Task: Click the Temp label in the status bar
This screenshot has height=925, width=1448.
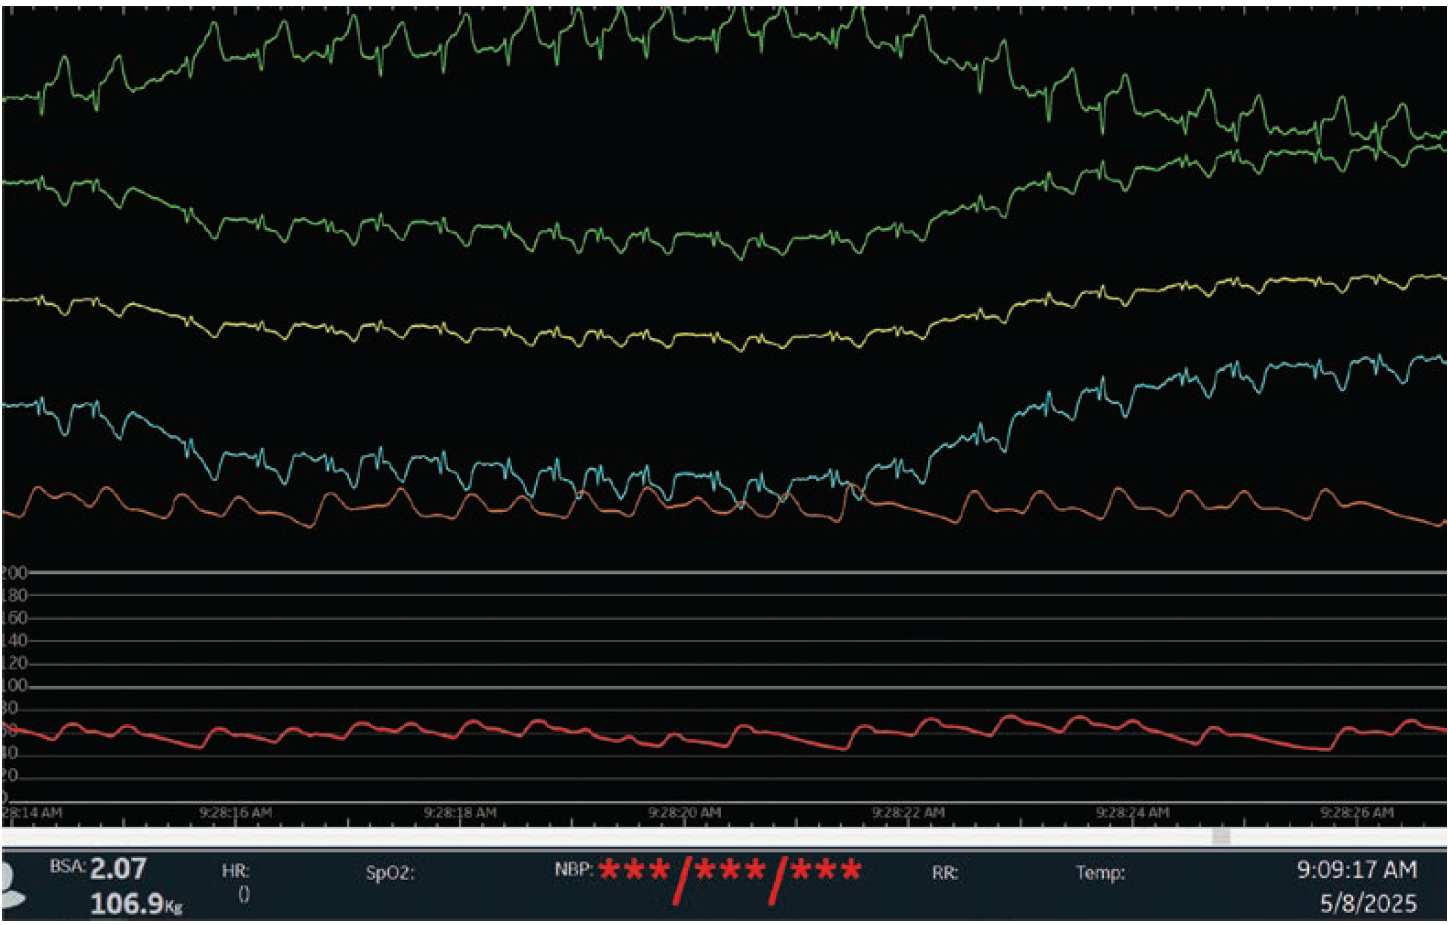Action: pyautogui.click(x=1100, y=873)
